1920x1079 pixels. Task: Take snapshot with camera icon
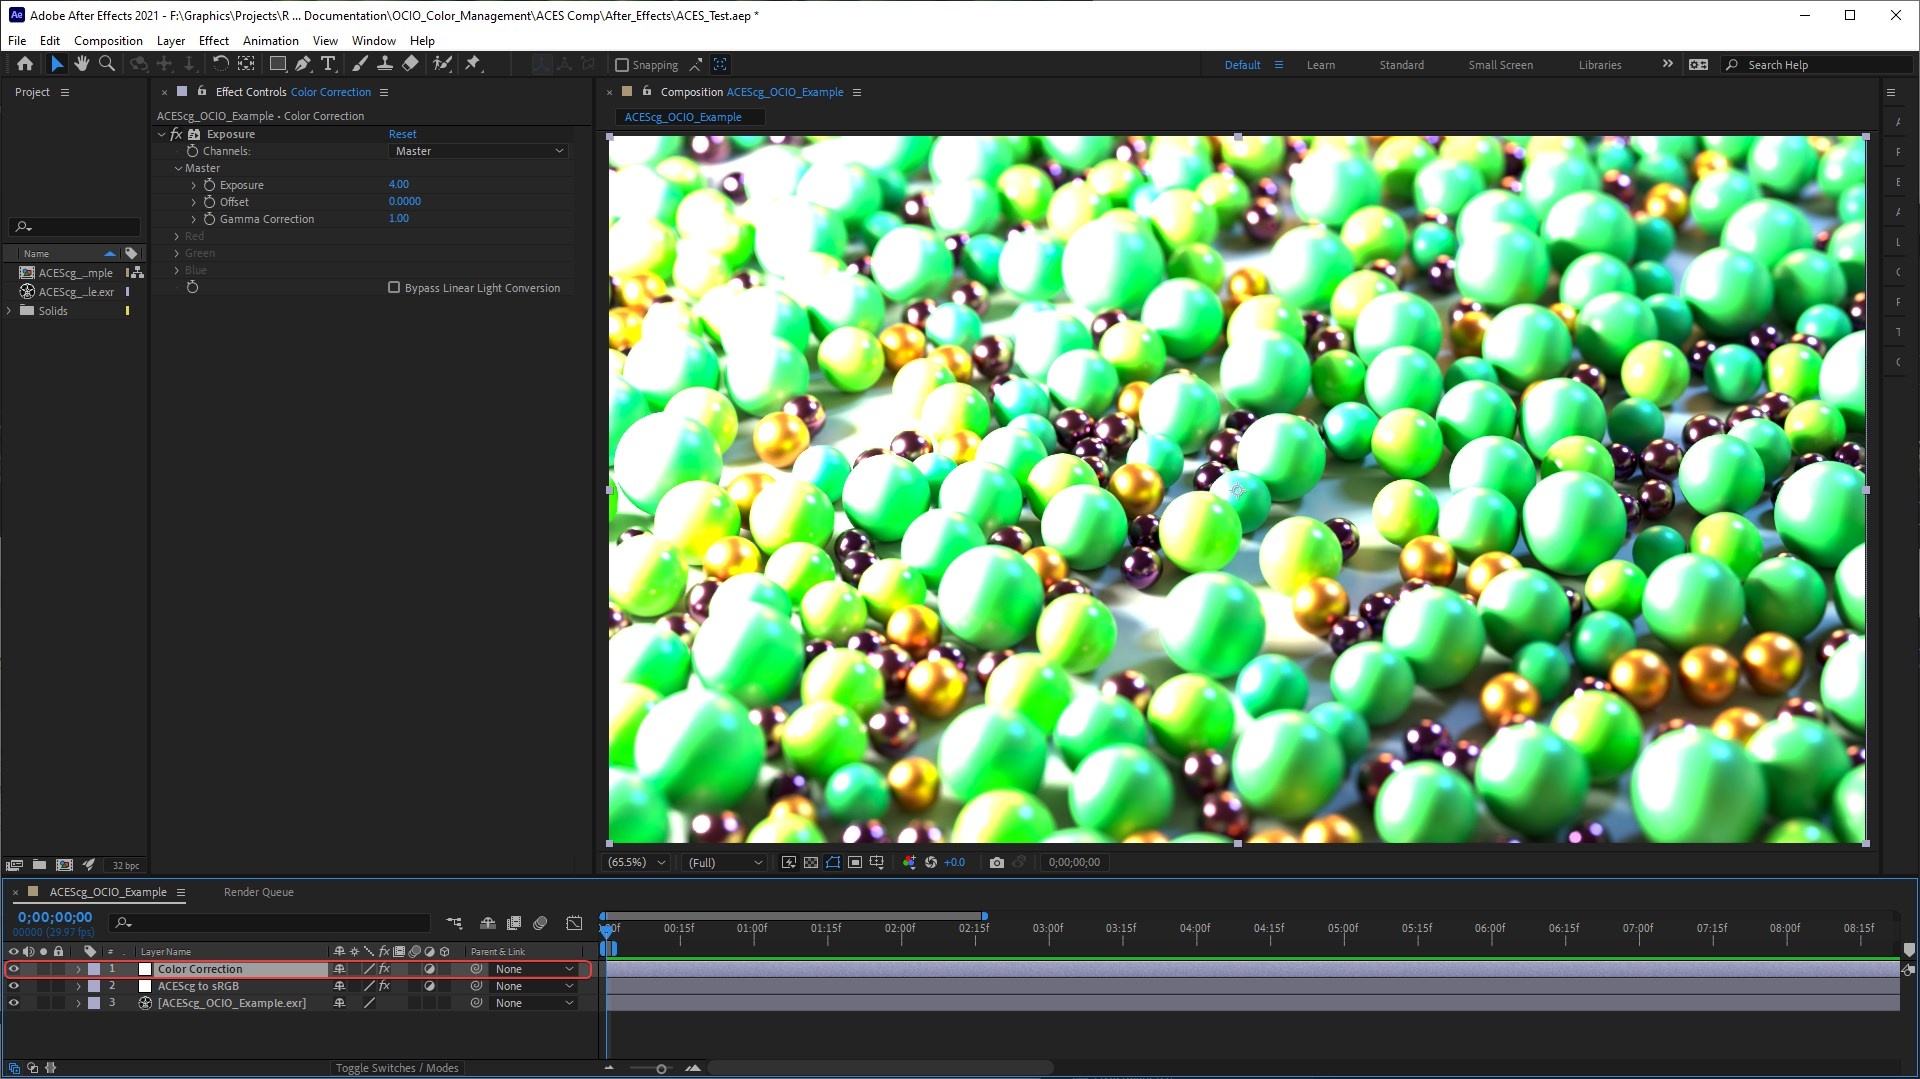[996, 862]
